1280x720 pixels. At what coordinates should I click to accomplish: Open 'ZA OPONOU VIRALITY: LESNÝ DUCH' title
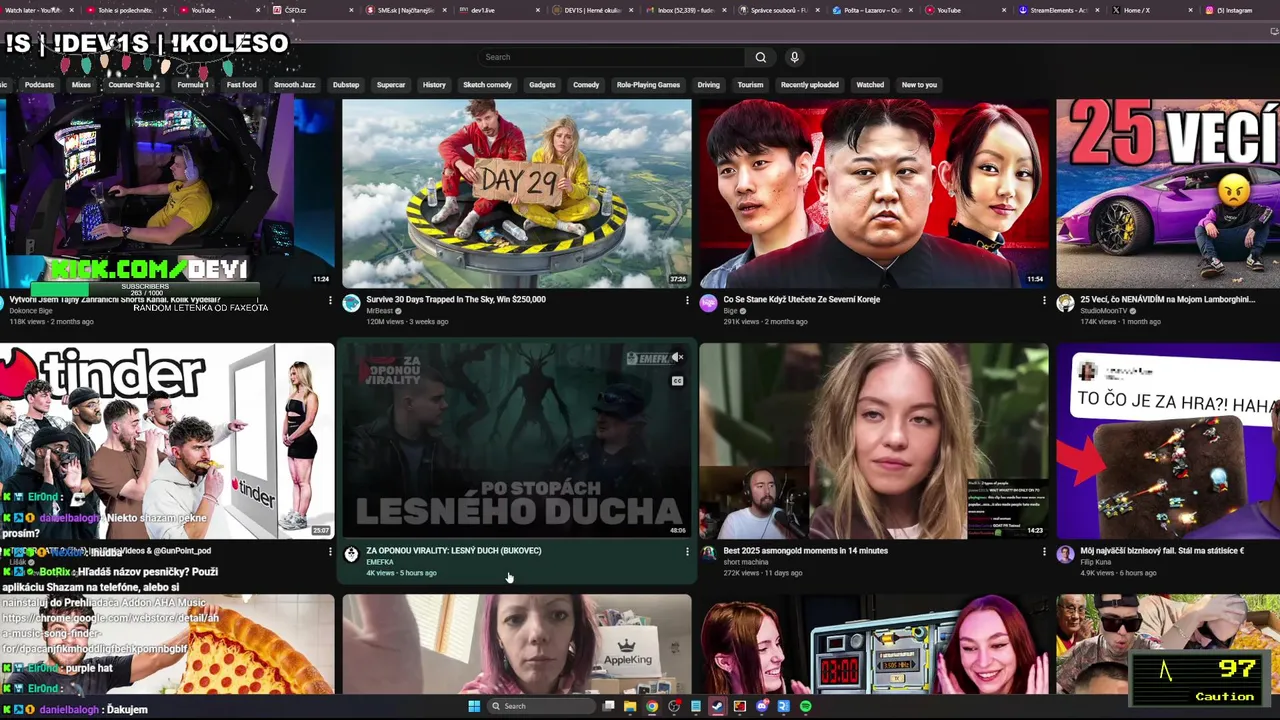(454, 550)
